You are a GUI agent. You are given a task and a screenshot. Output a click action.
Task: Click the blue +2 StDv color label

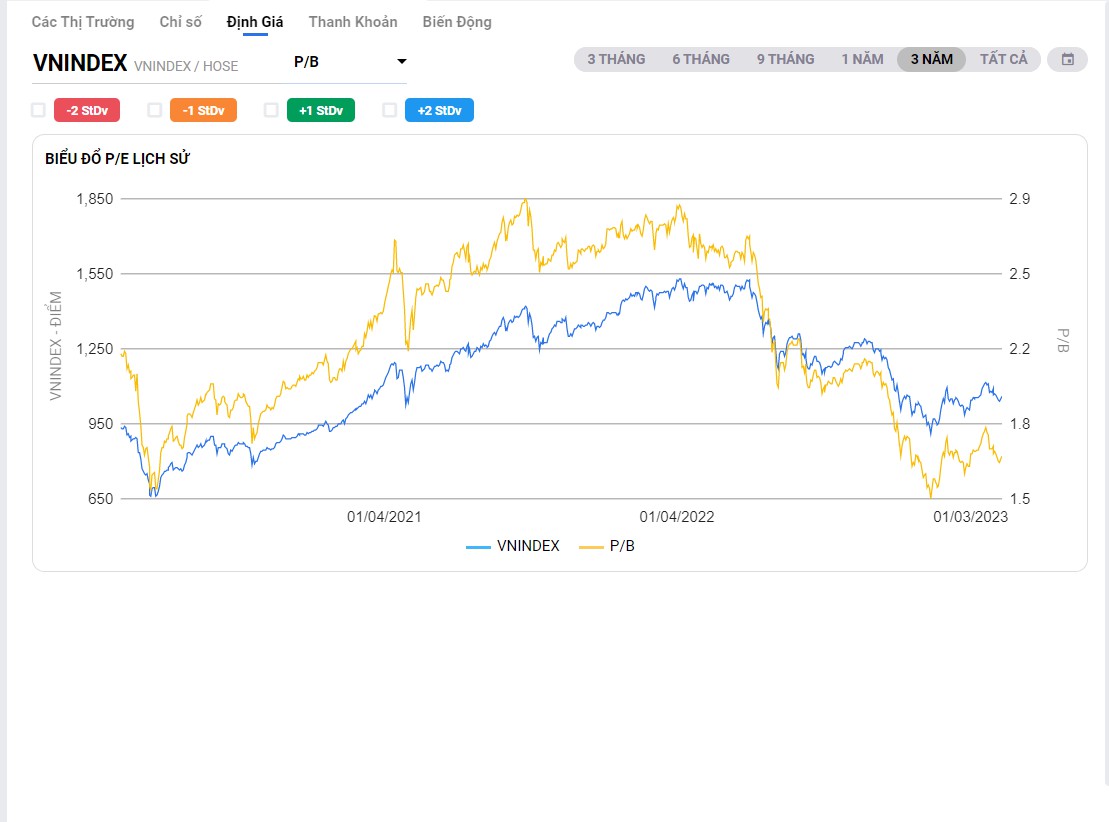pos(439,110)
